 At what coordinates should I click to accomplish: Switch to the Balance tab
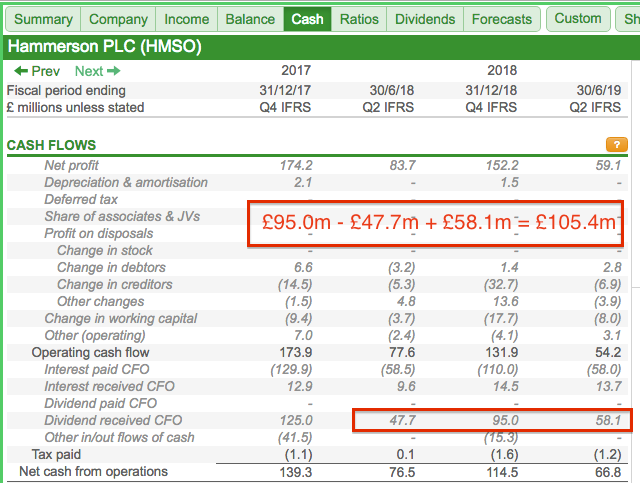[x=250, y=19]
